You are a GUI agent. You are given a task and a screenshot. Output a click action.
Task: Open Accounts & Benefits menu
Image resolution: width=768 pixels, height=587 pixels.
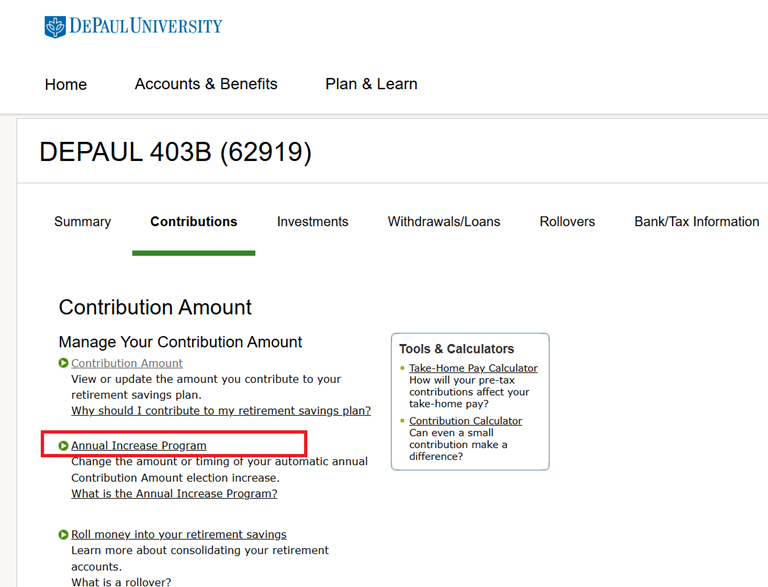tap(206, 84)
